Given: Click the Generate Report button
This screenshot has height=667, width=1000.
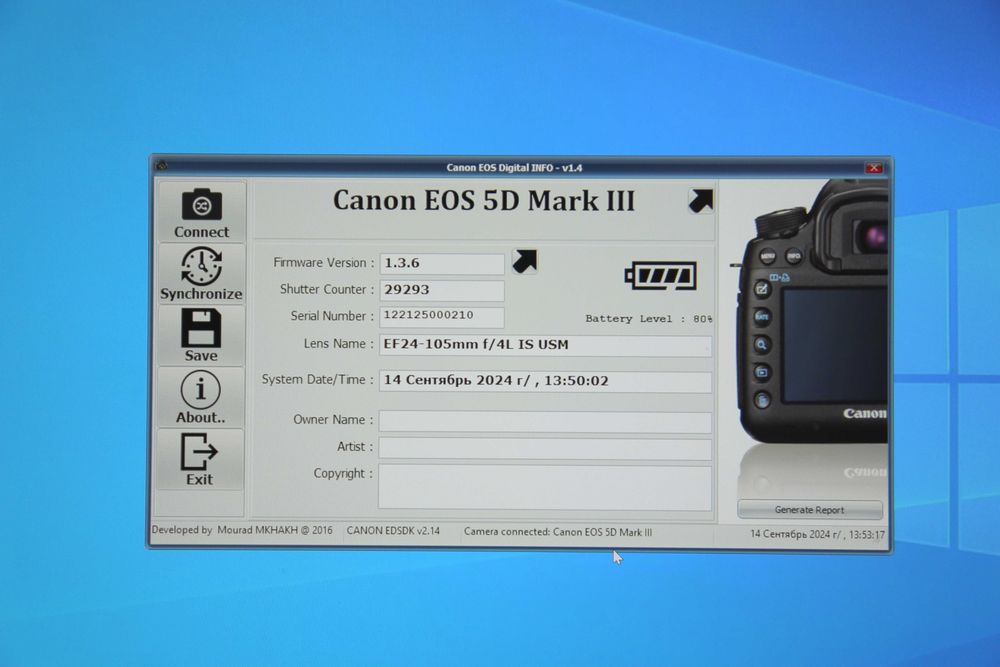Looking at the screenshot, I should [809, 509].
